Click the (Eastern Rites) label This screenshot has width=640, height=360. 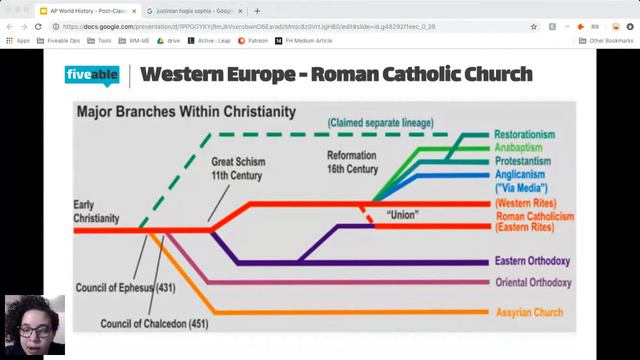pos(525,227)
